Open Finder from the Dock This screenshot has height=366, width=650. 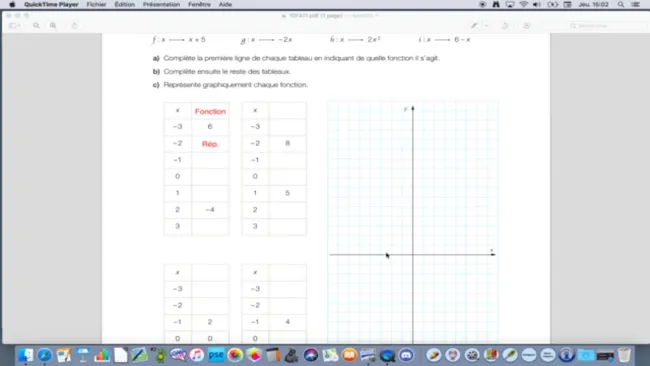(x=25, y=355)
